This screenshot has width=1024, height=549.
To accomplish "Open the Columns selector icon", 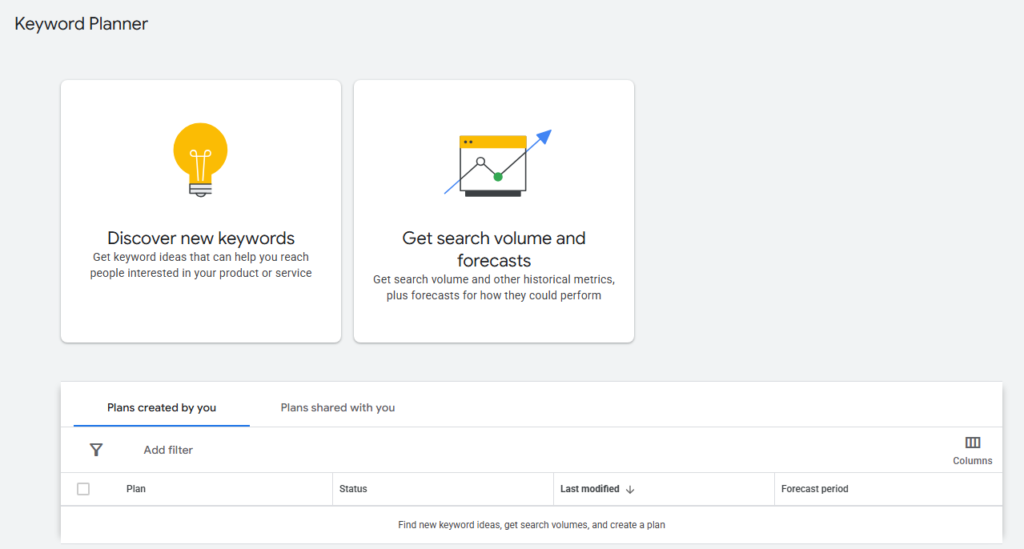I will tap(972, 443).
